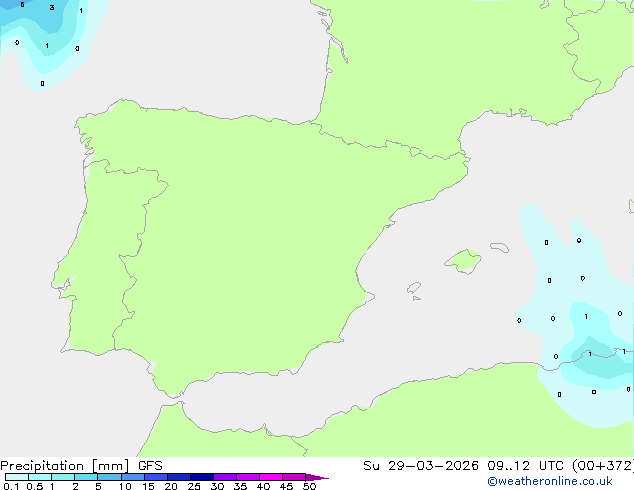The image size is (634, 490).
Task: Choose the 30–35 mm legend swatch
Action: (225, 477)
